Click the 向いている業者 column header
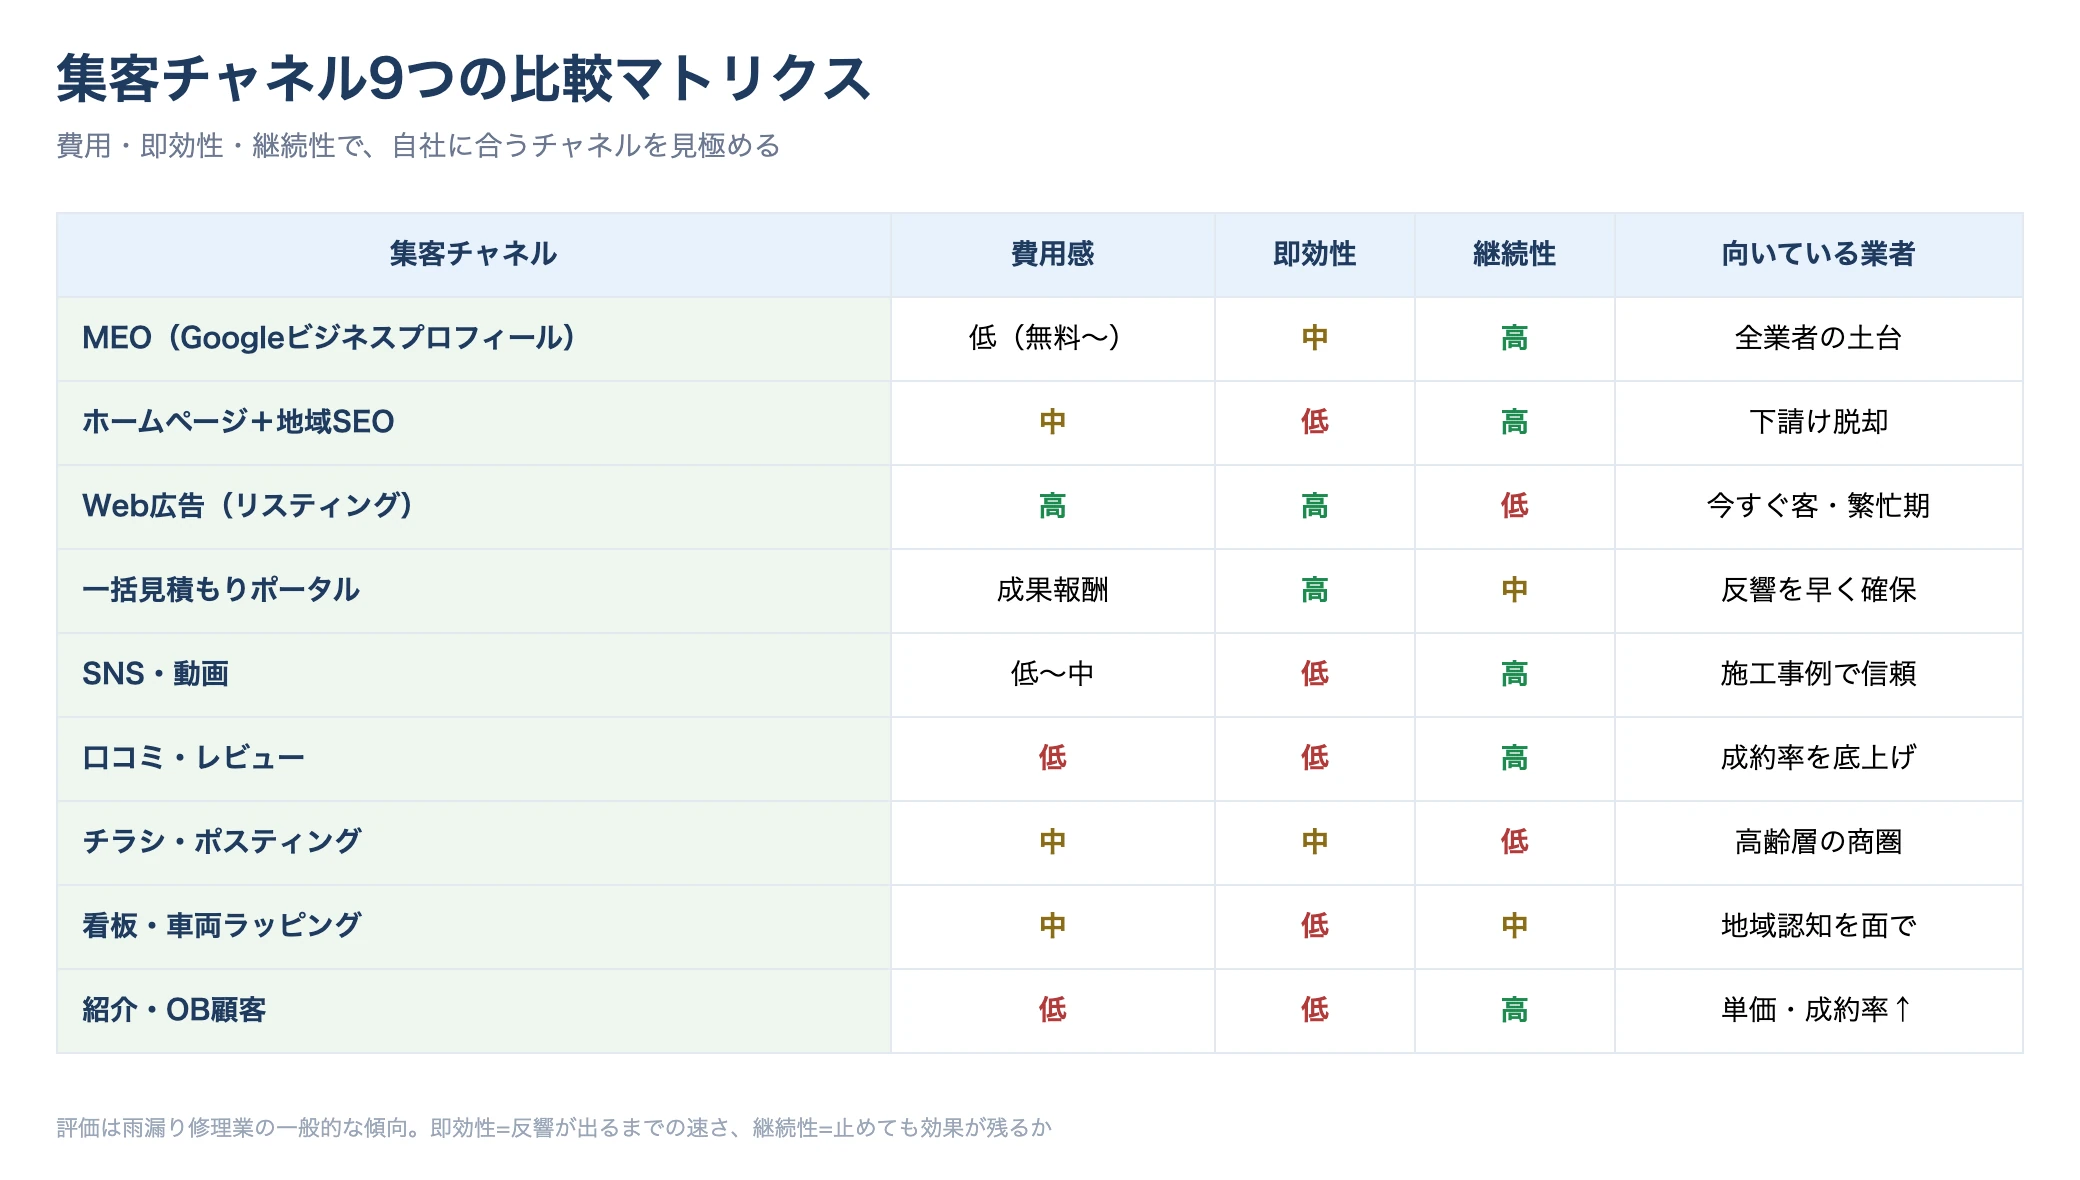2080x1180 pixels. click(x=1818, y=254)
